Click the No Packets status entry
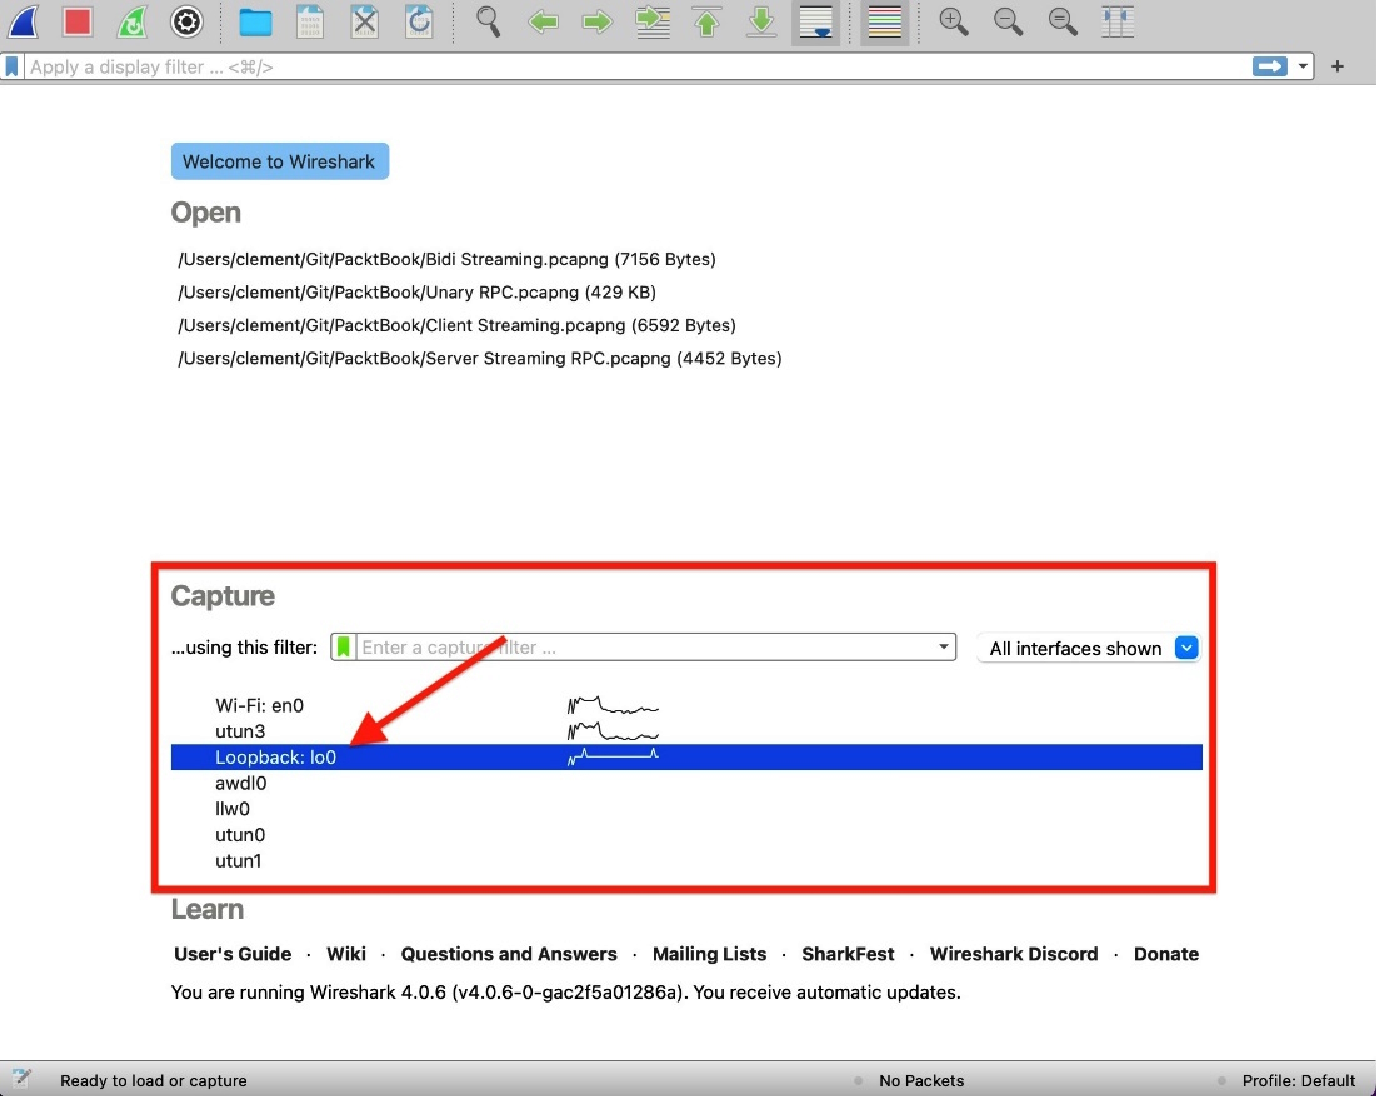This screenshot has height=1096, width=1376. coord(921,1080)
